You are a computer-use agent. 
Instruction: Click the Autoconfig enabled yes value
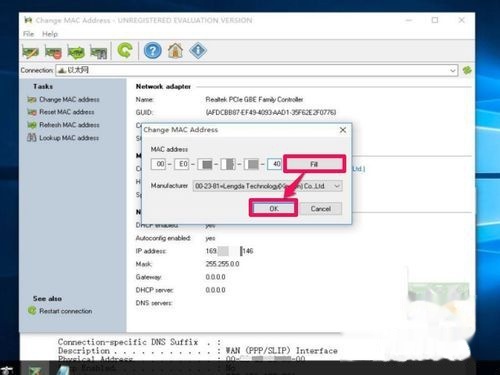(210, 238)
